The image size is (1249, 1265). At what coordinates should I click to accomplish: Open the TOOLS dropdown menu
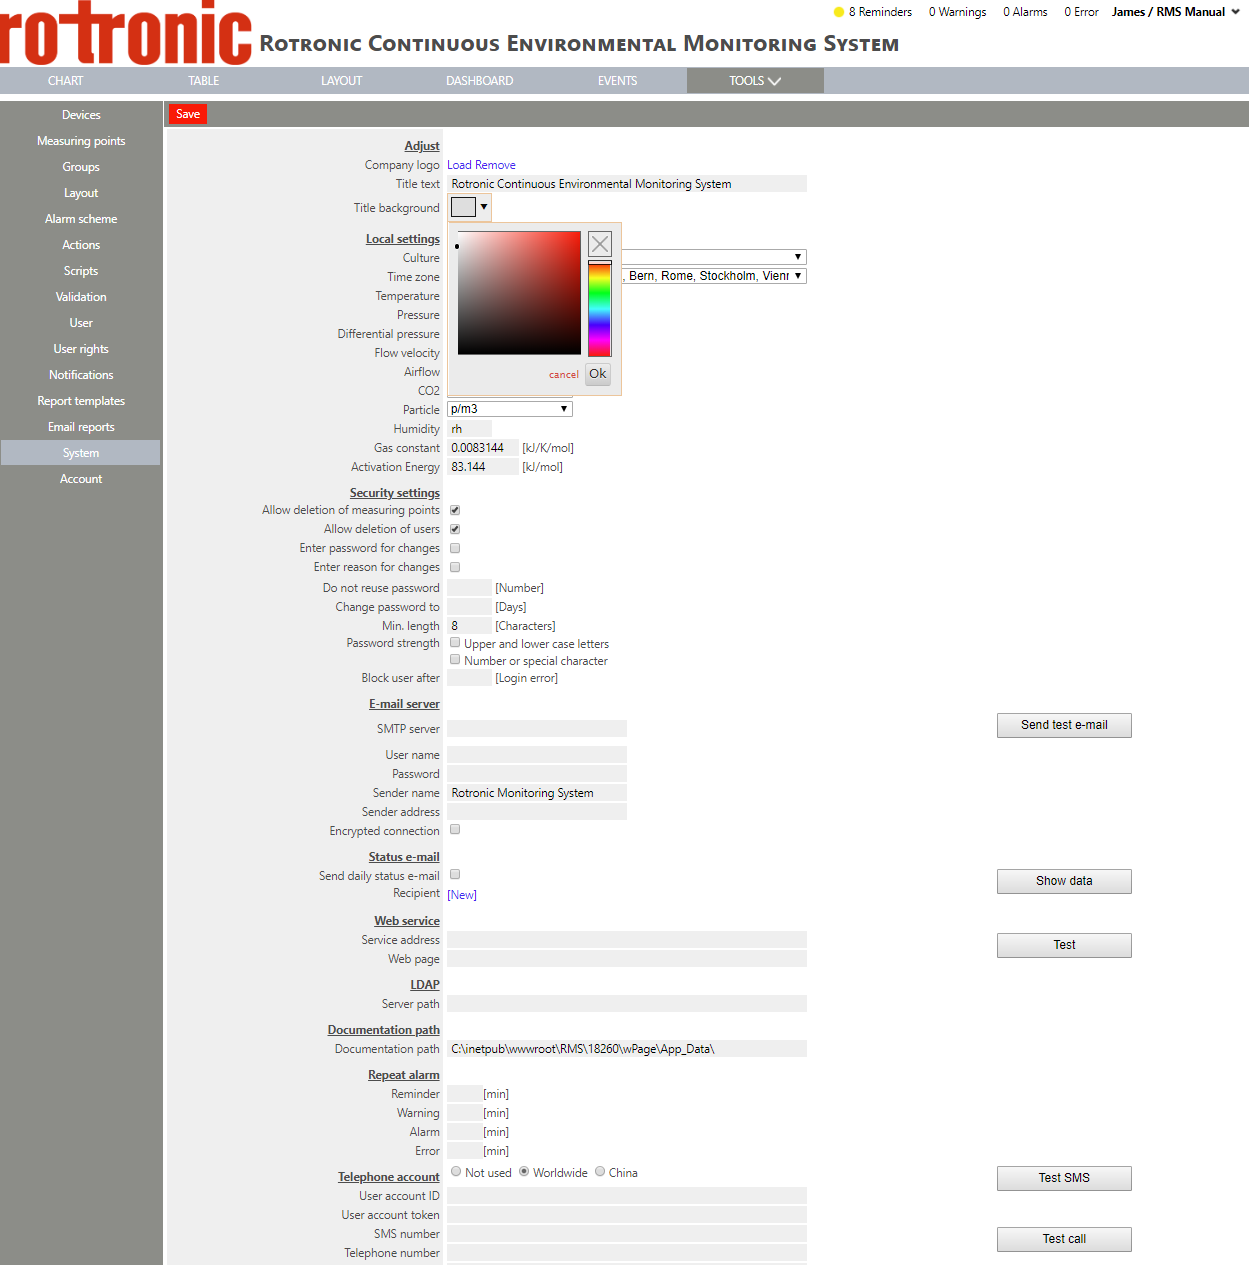pos(755,81)
